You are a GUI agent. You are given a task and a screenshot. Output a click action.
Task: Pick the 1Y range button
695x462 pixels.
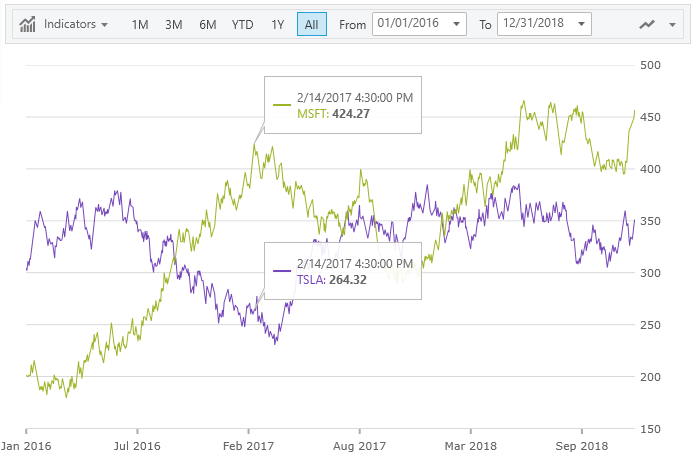[x=277, y=24]
